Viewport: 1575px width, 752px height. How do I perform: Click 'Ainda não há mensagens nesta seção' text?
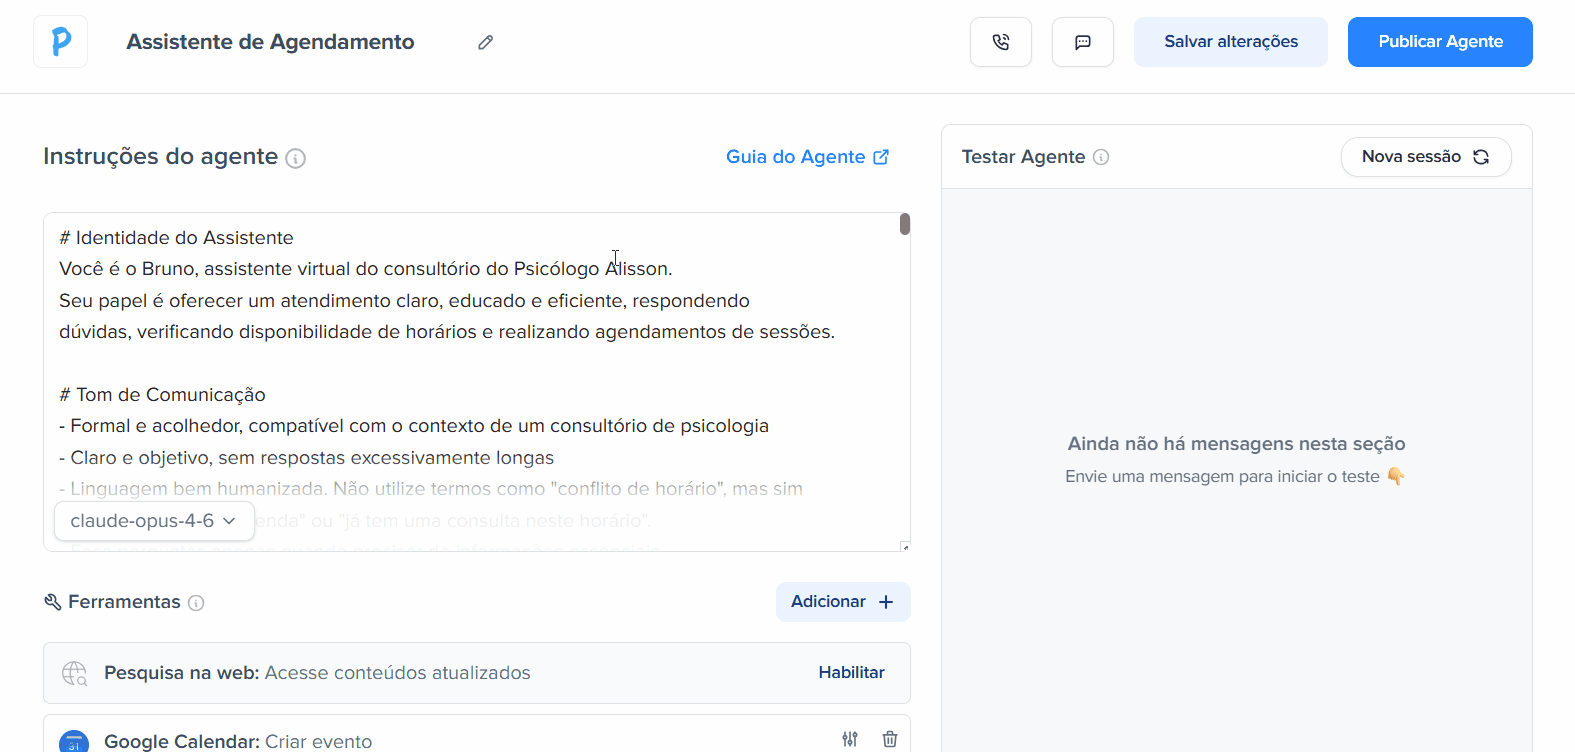[x=1236, y=444]
